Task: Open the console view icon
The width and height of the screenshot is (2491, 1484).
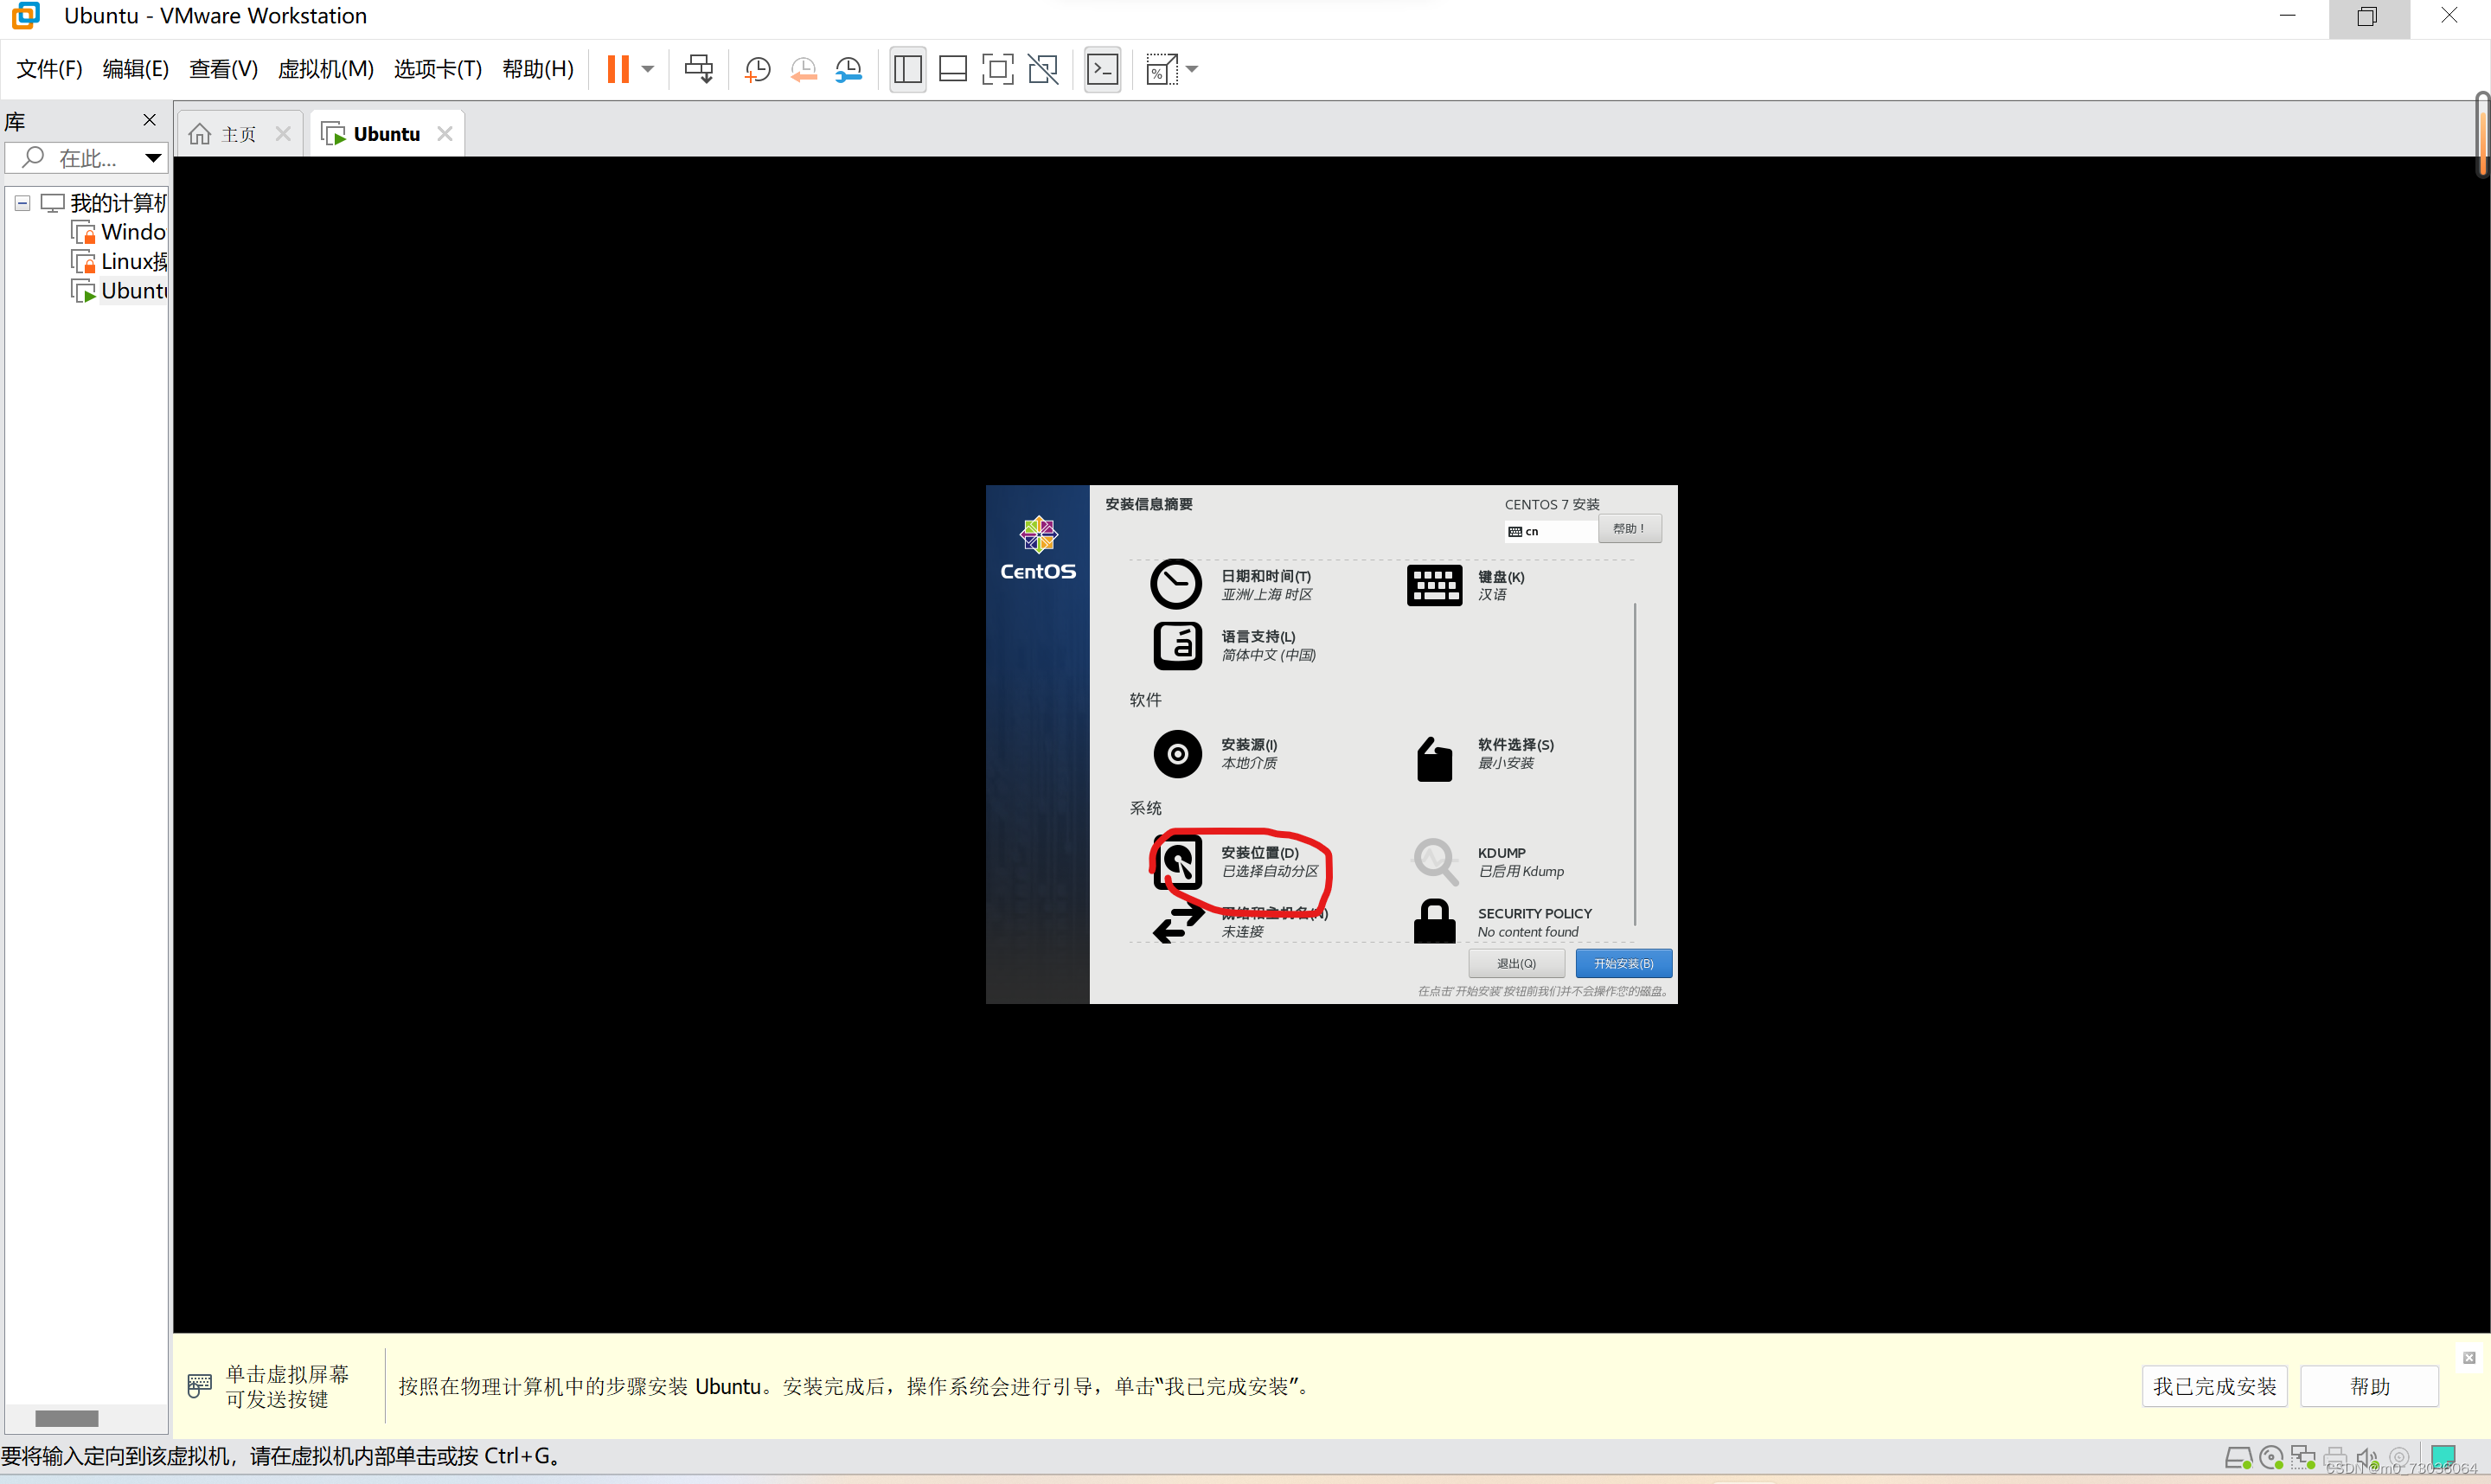Action: tap(1102, 69)
